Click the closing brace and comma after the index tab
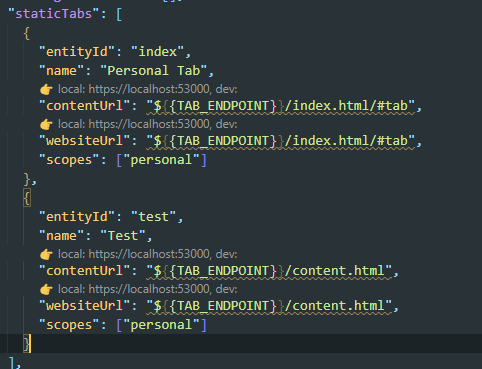482x369 pixels. tap(30, 179)
